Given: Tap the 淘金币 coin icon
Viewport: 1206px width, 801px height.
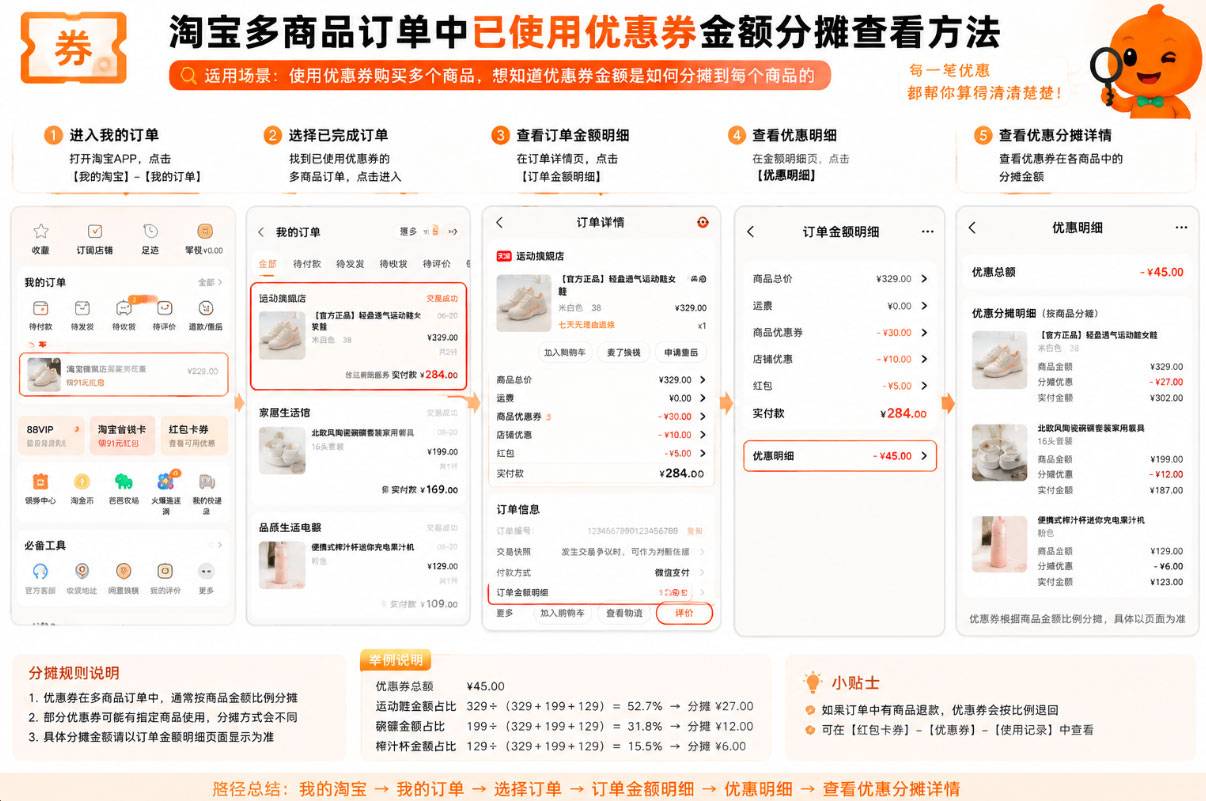Looking at the screenshot, I should coord(82,481).
